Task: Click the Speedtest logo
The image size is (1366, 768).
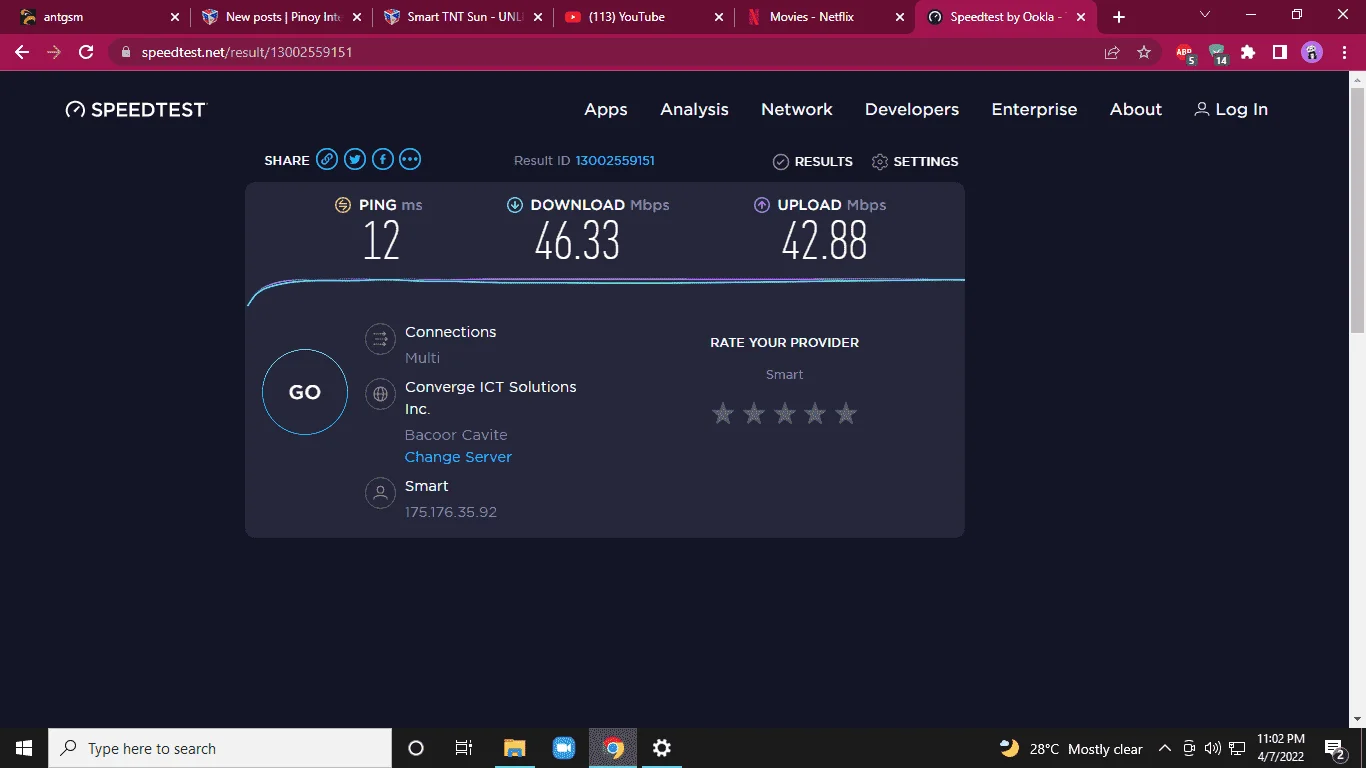Action: [x=135, y=110]
